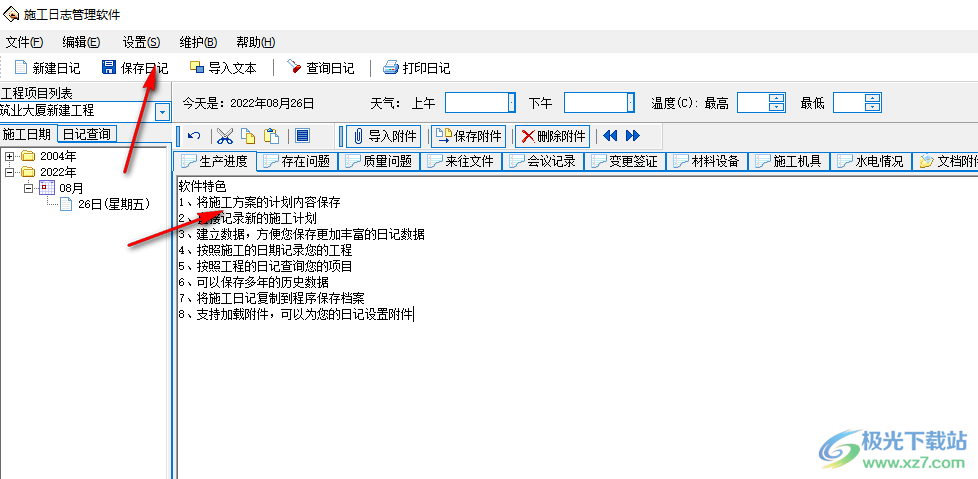Click line 6、可以保存多年的历史数据
Image resolution: width=978 pixels, height=479 pixels.
[x=253, y=283]
